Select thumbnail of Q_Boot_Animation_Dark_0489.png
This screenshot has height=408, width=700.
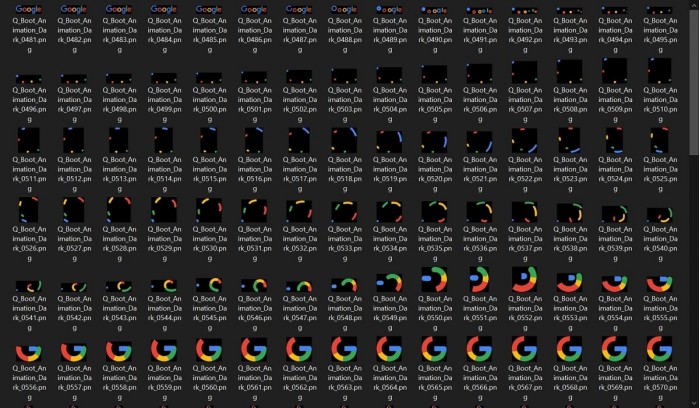click(389, 9)
